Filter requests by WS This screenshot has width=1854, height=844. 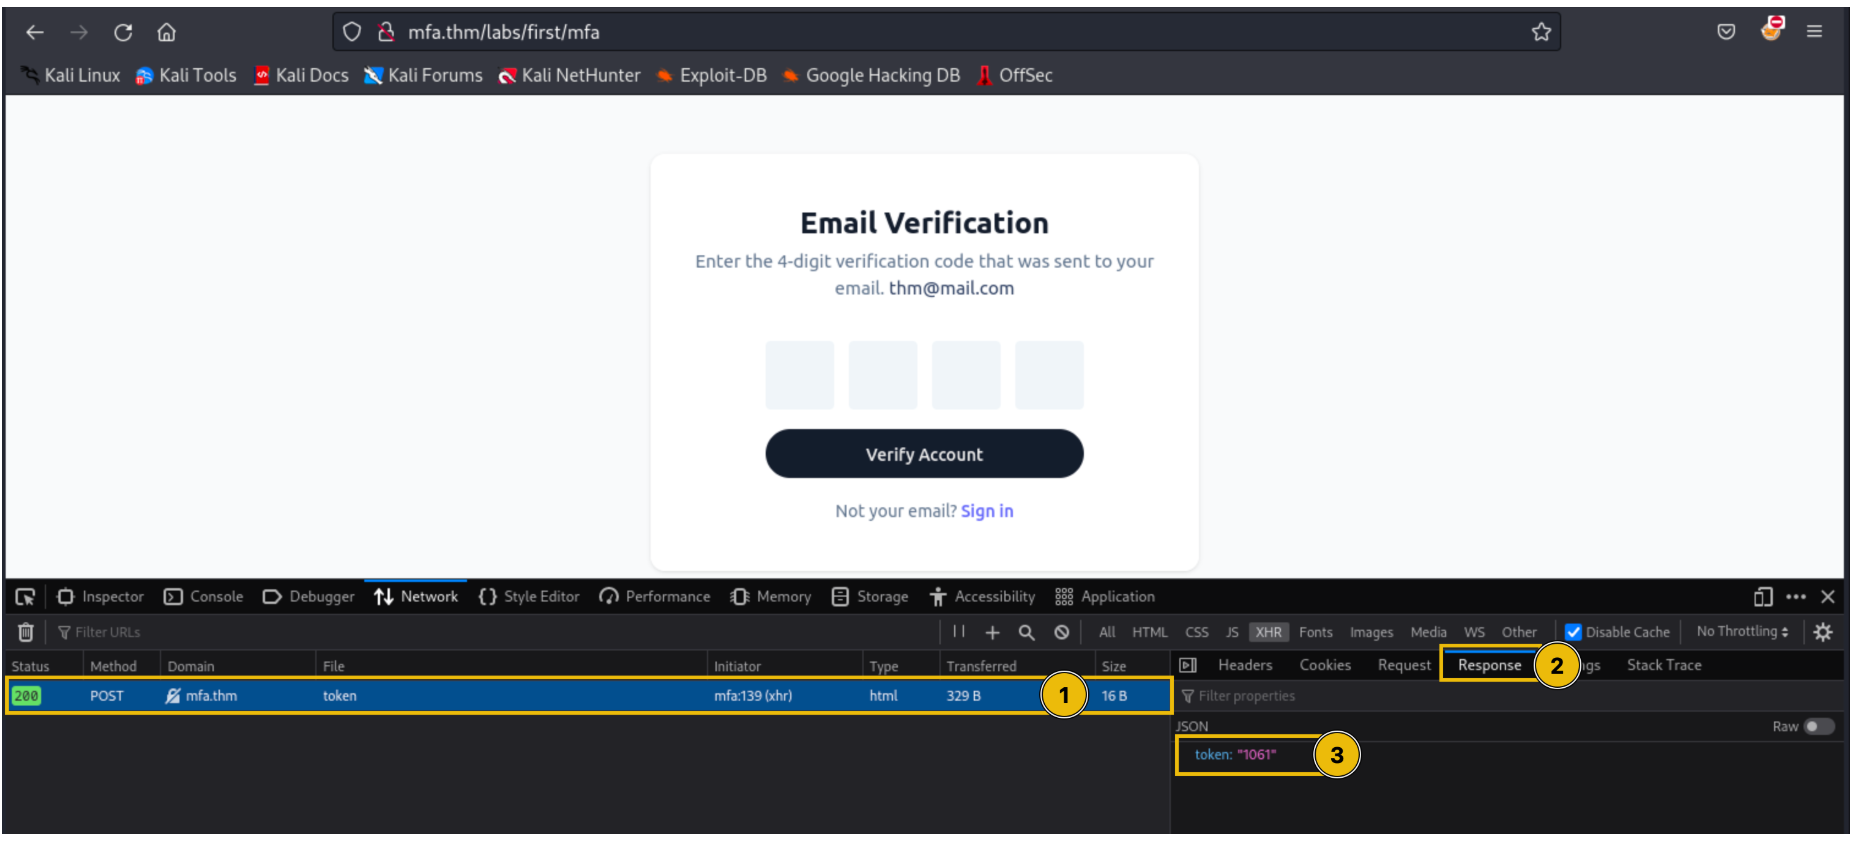pyautogui.click(x=1475, y=632)
